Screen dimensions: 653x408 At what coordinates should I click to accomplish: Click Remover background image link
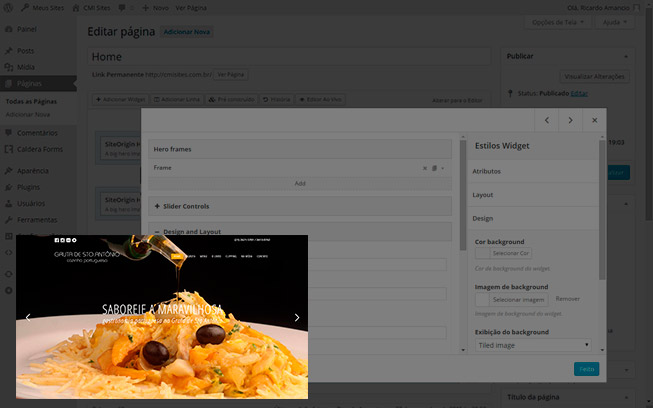568,299
